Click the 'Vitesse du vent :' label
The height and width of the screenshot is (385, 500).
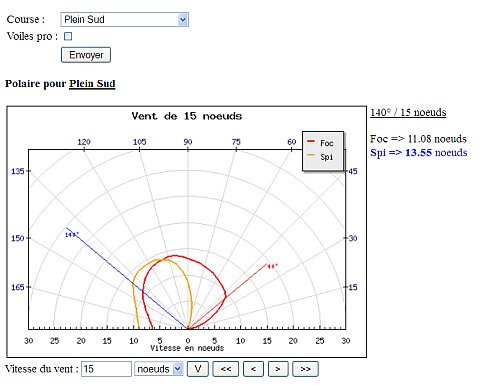tap(42, 369)
